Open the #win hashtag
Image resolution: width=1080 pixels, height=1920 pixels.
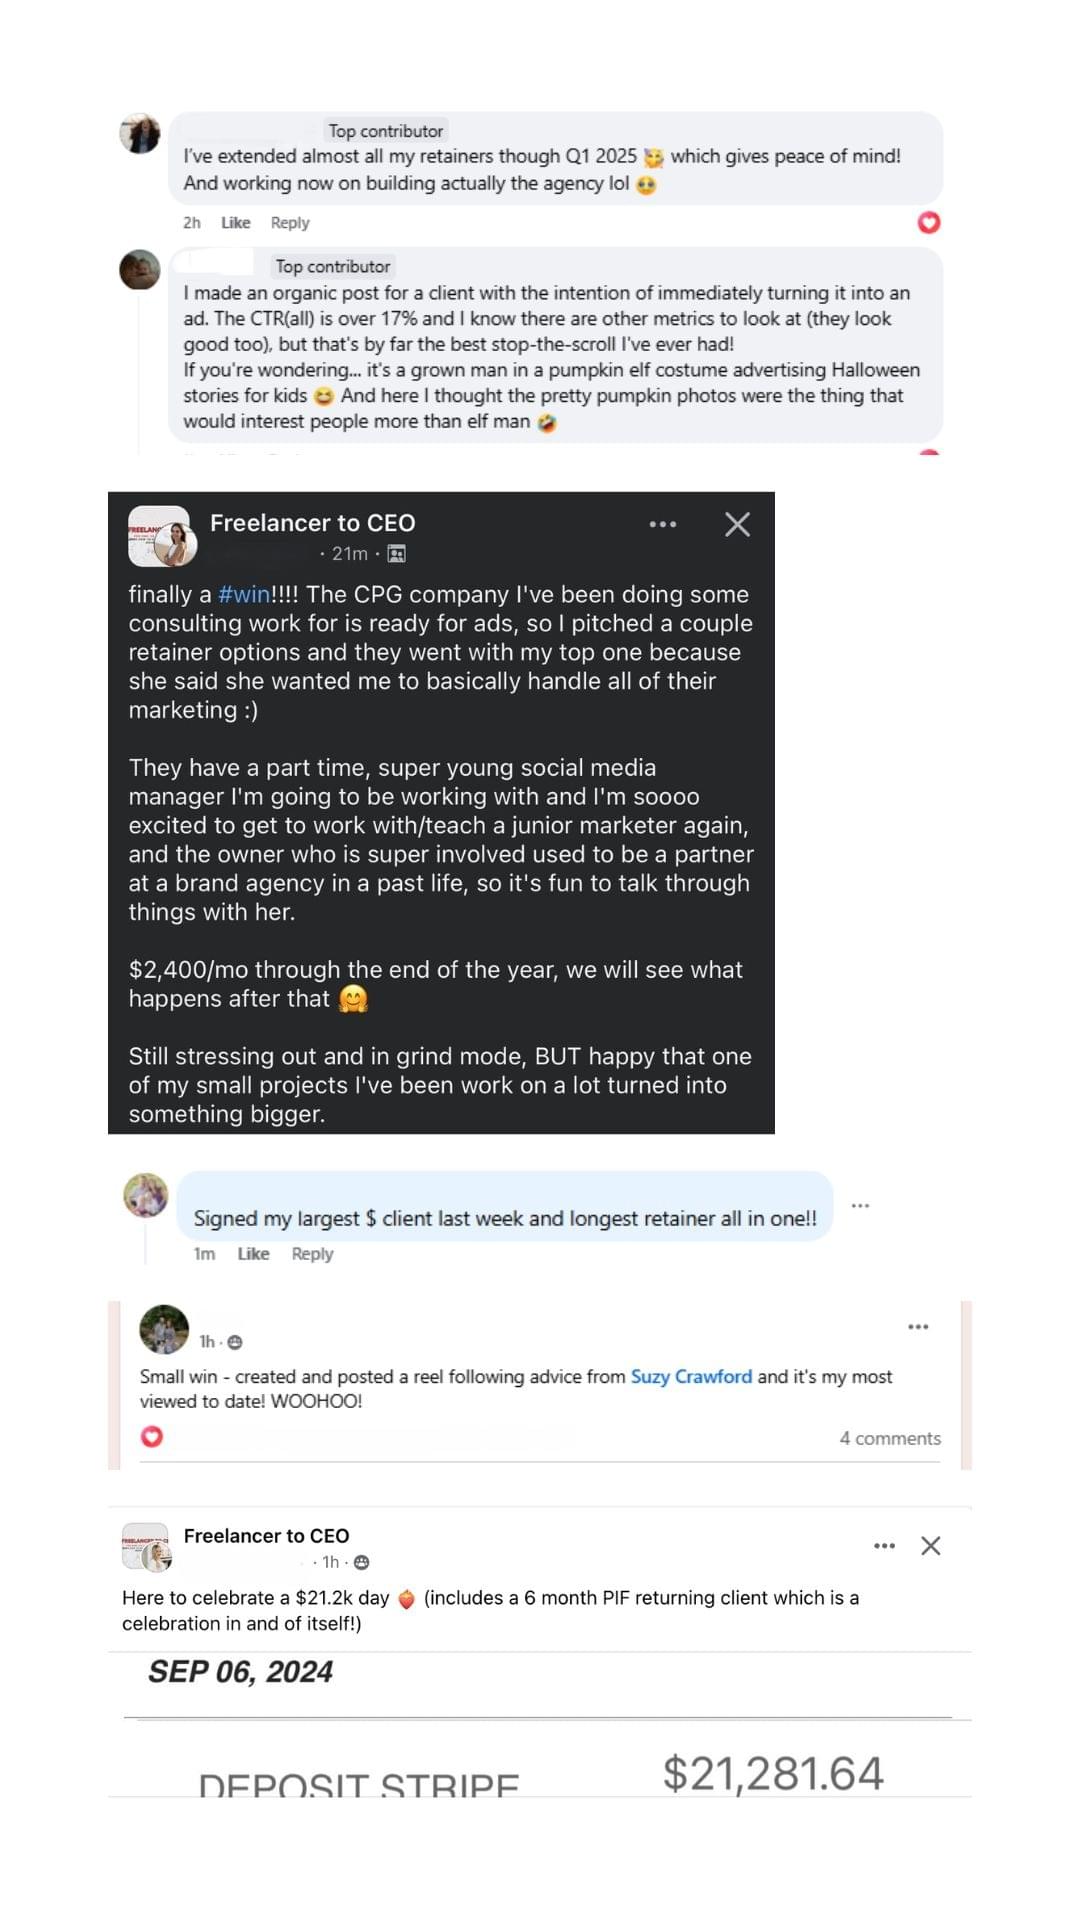[244, 594]
